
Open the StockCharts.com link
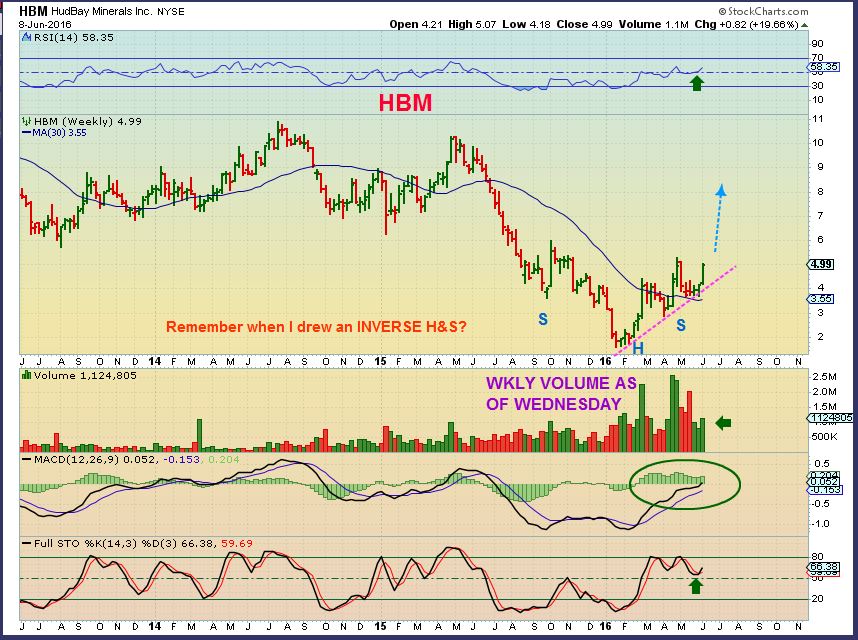pyautogui.click(x=768, y=11)
